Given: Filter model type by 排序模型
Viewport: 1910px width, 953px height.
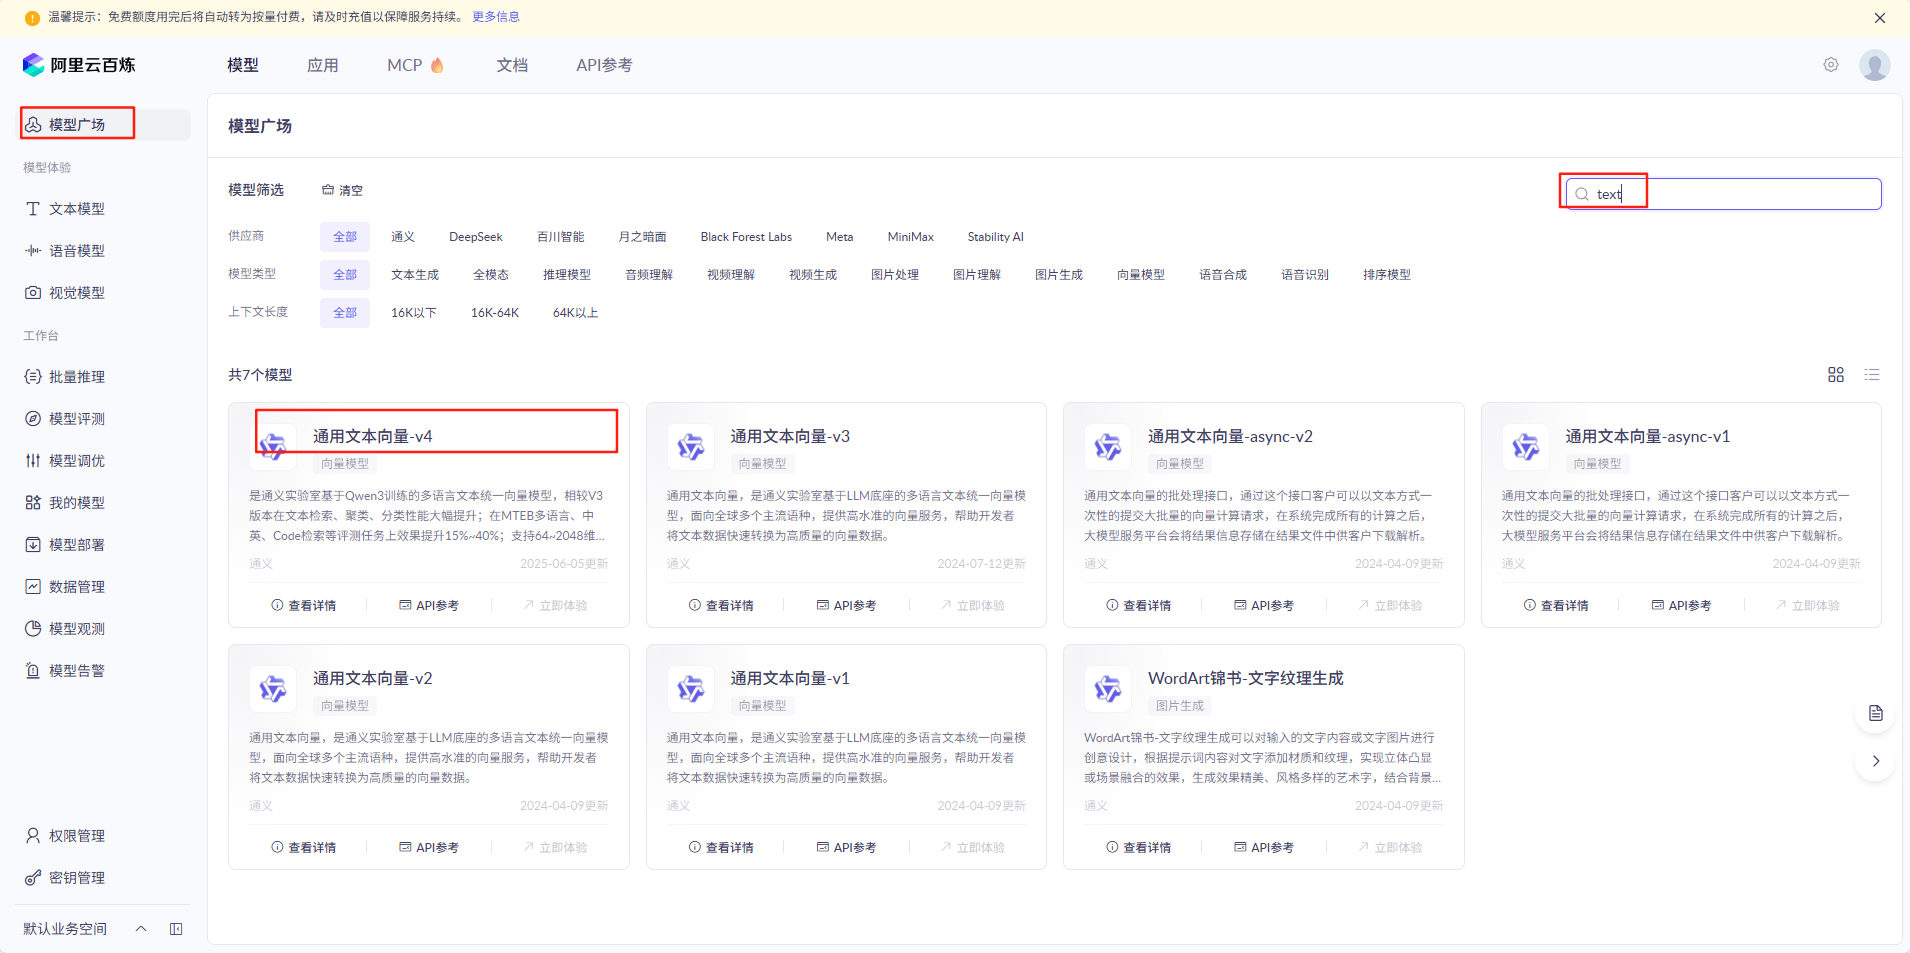Looking at the screenshot, I should tap(1387, 275).
